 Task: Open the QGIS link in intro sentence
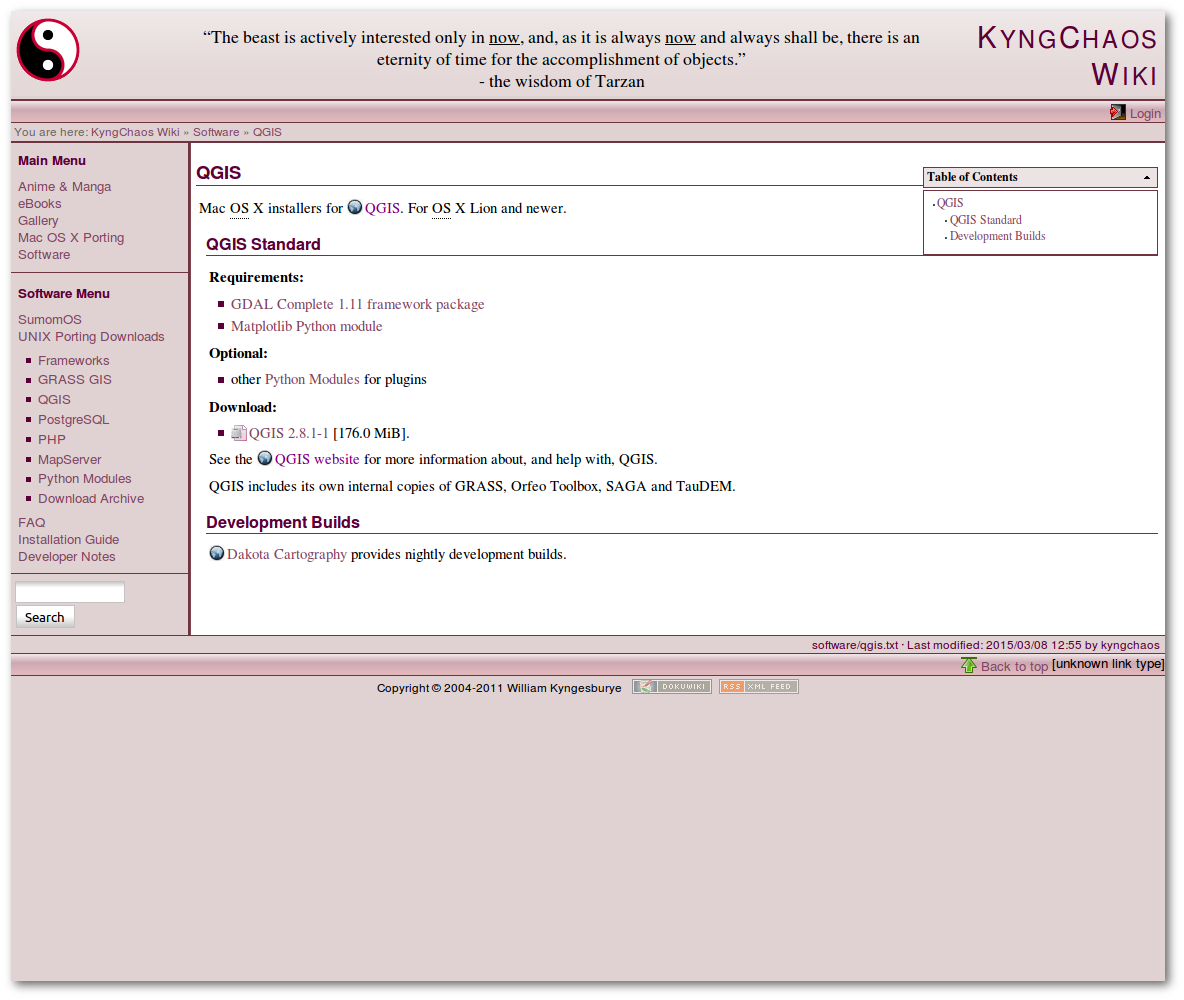382,208
